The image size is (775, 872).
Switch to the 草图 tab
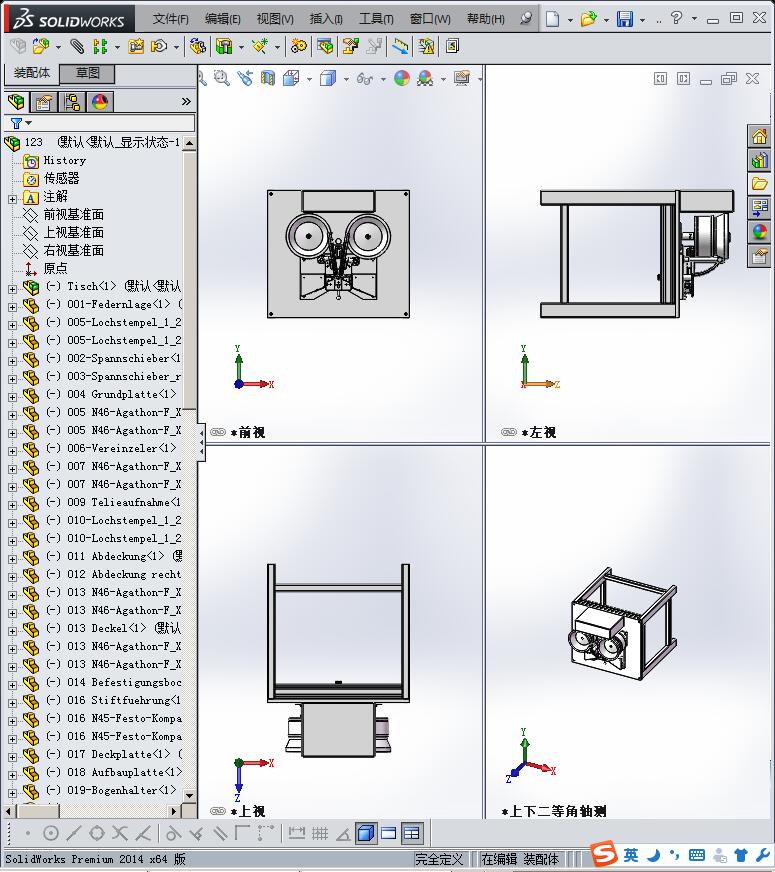(x=87, y=73)
